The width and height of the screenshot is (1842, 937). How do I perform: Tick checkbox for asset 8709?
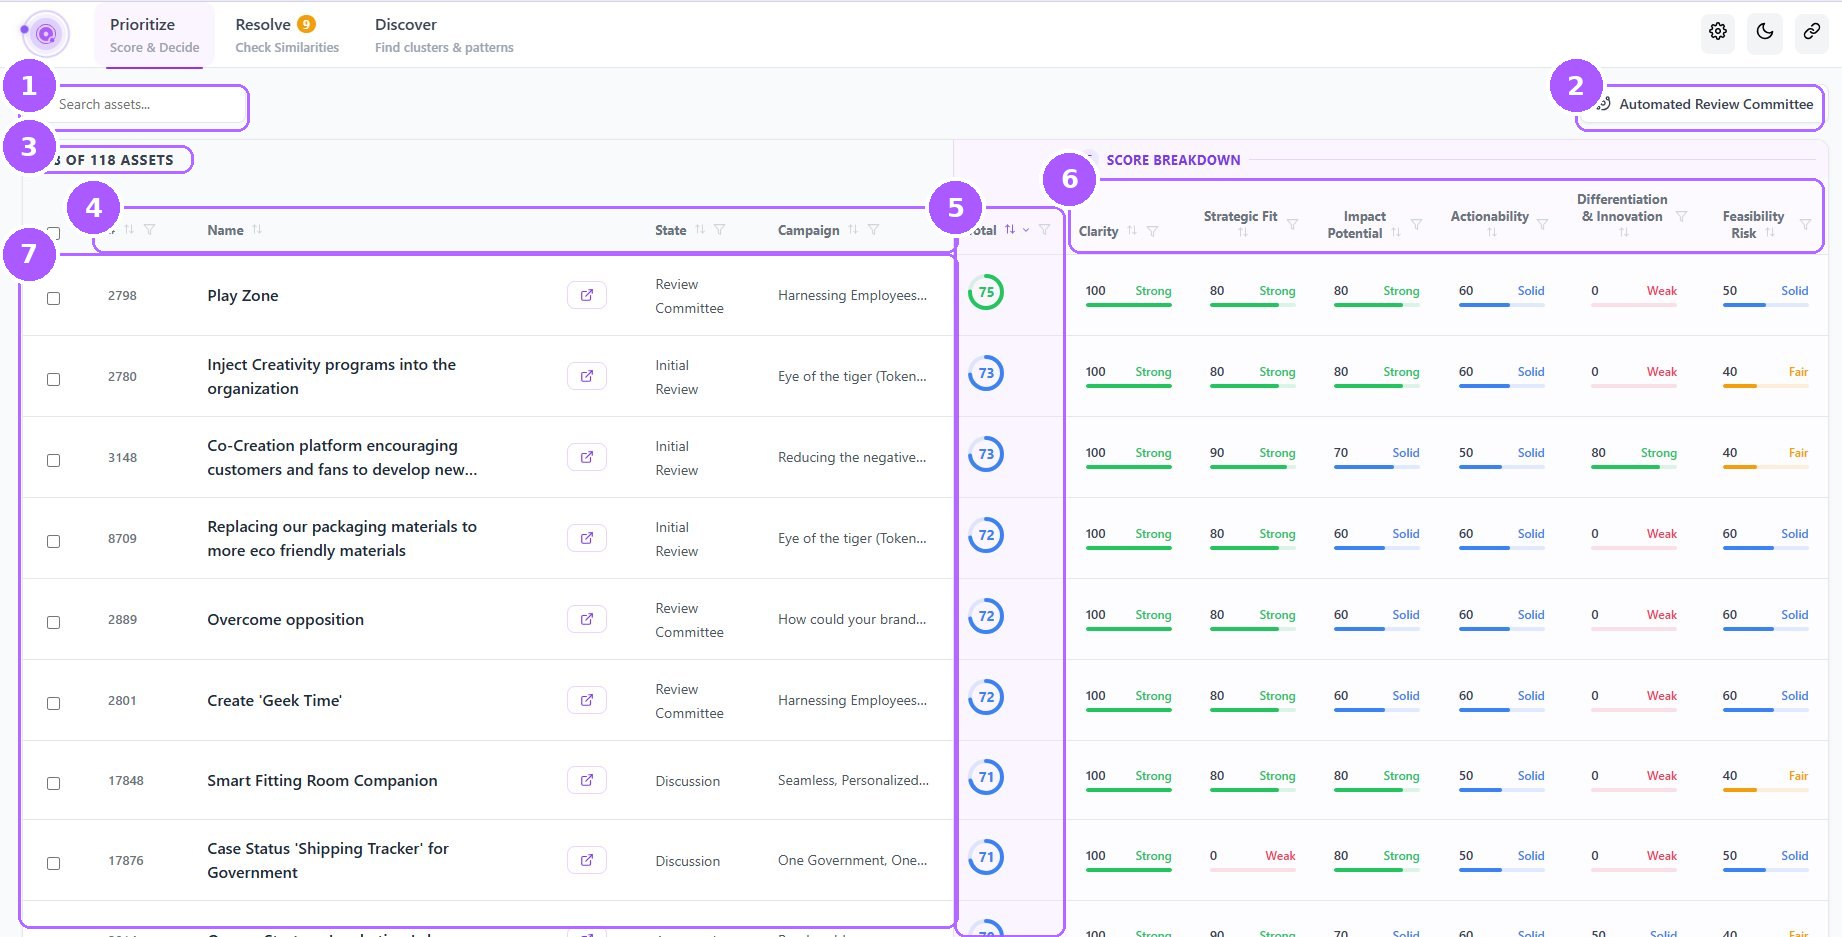click(54, 541)
